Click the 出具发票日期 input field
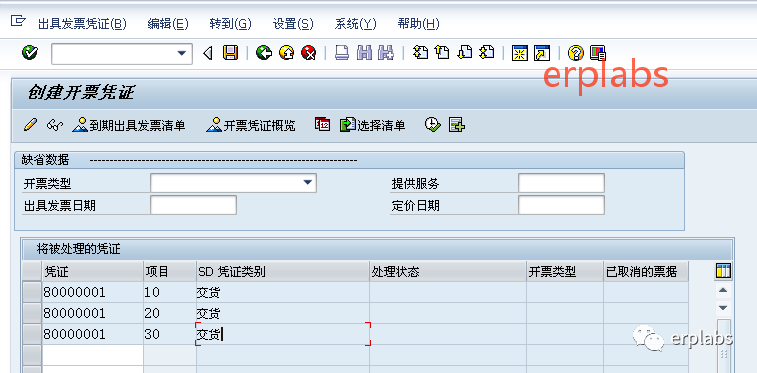This screenshot has width=757, height=373. pos(194,205)
